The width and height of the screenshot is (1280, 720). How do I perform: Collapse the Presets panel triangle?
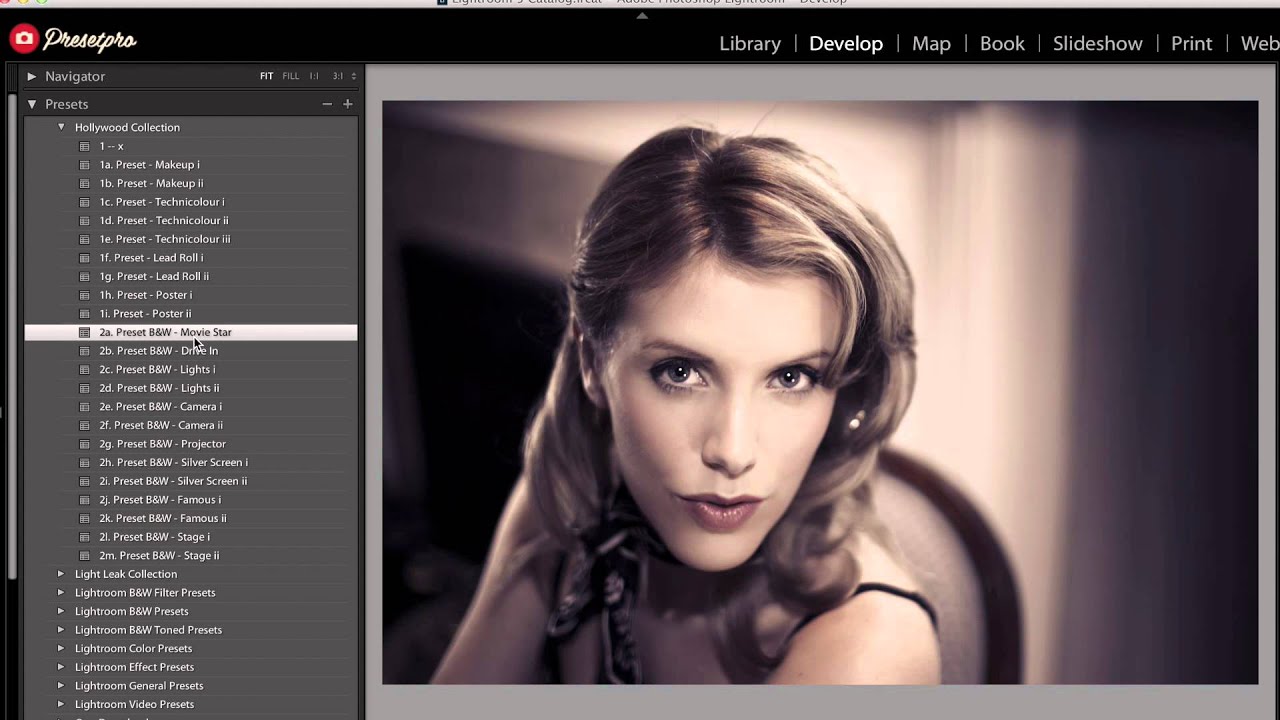click(31, 104)
